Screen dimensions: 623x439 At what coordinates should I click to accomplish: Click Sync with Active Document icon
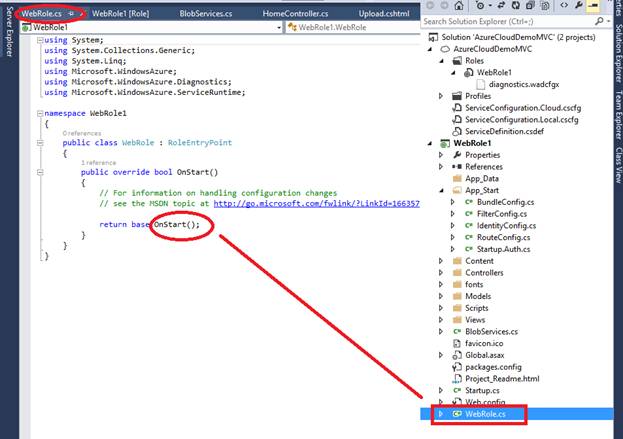pos(501,6)
